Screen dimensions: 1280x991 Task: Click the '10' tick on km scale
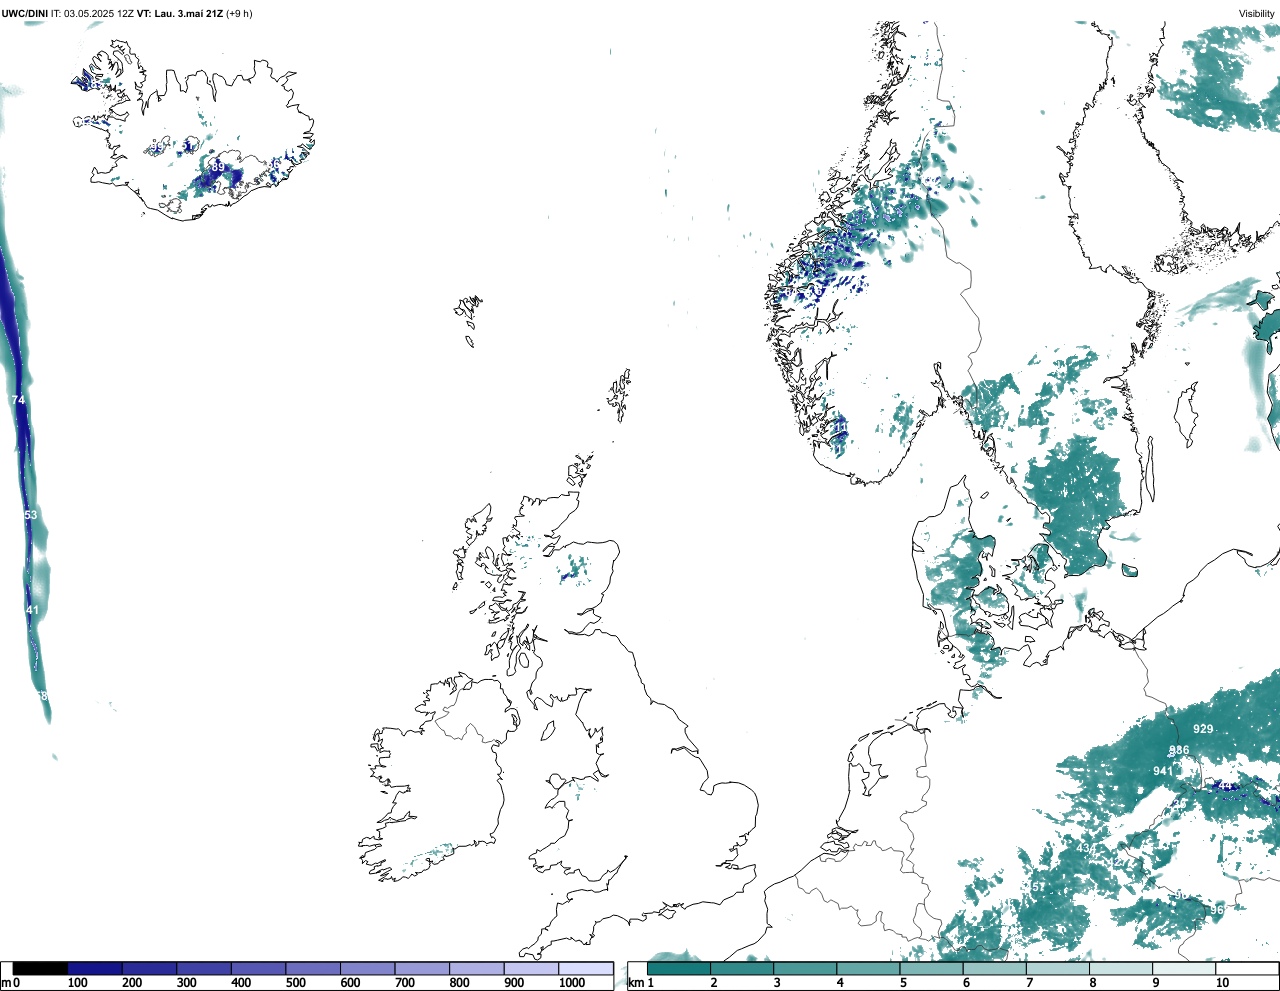(x=1222, y=983)
